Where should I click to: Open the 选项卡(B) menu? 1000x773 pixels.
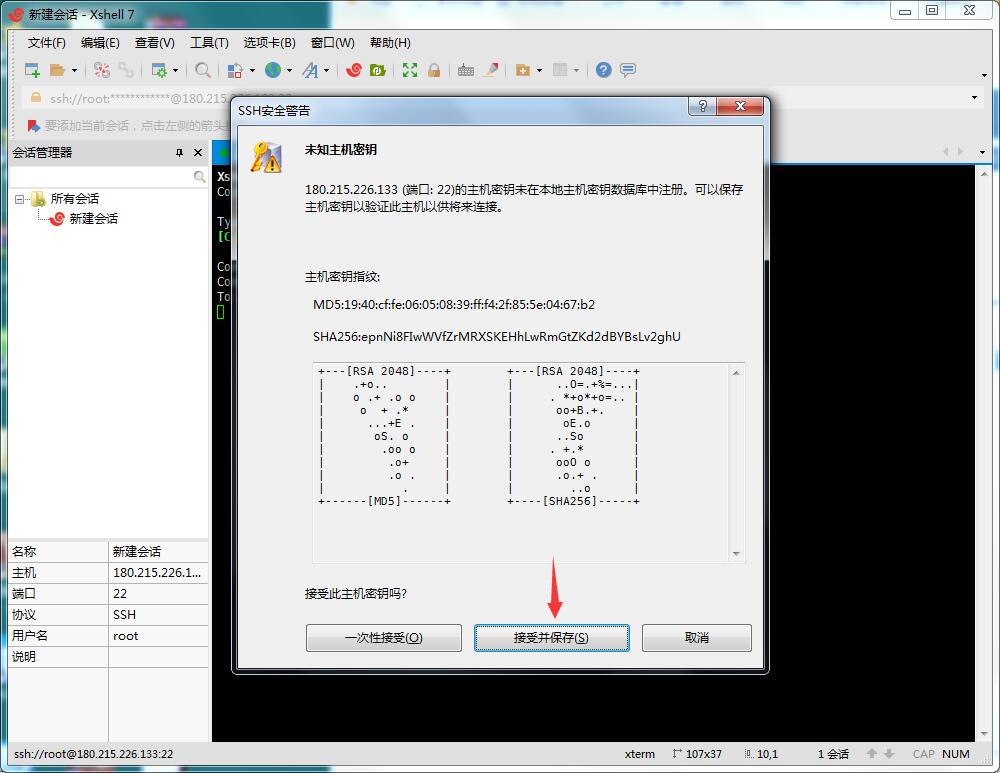[x=270, y=43]
